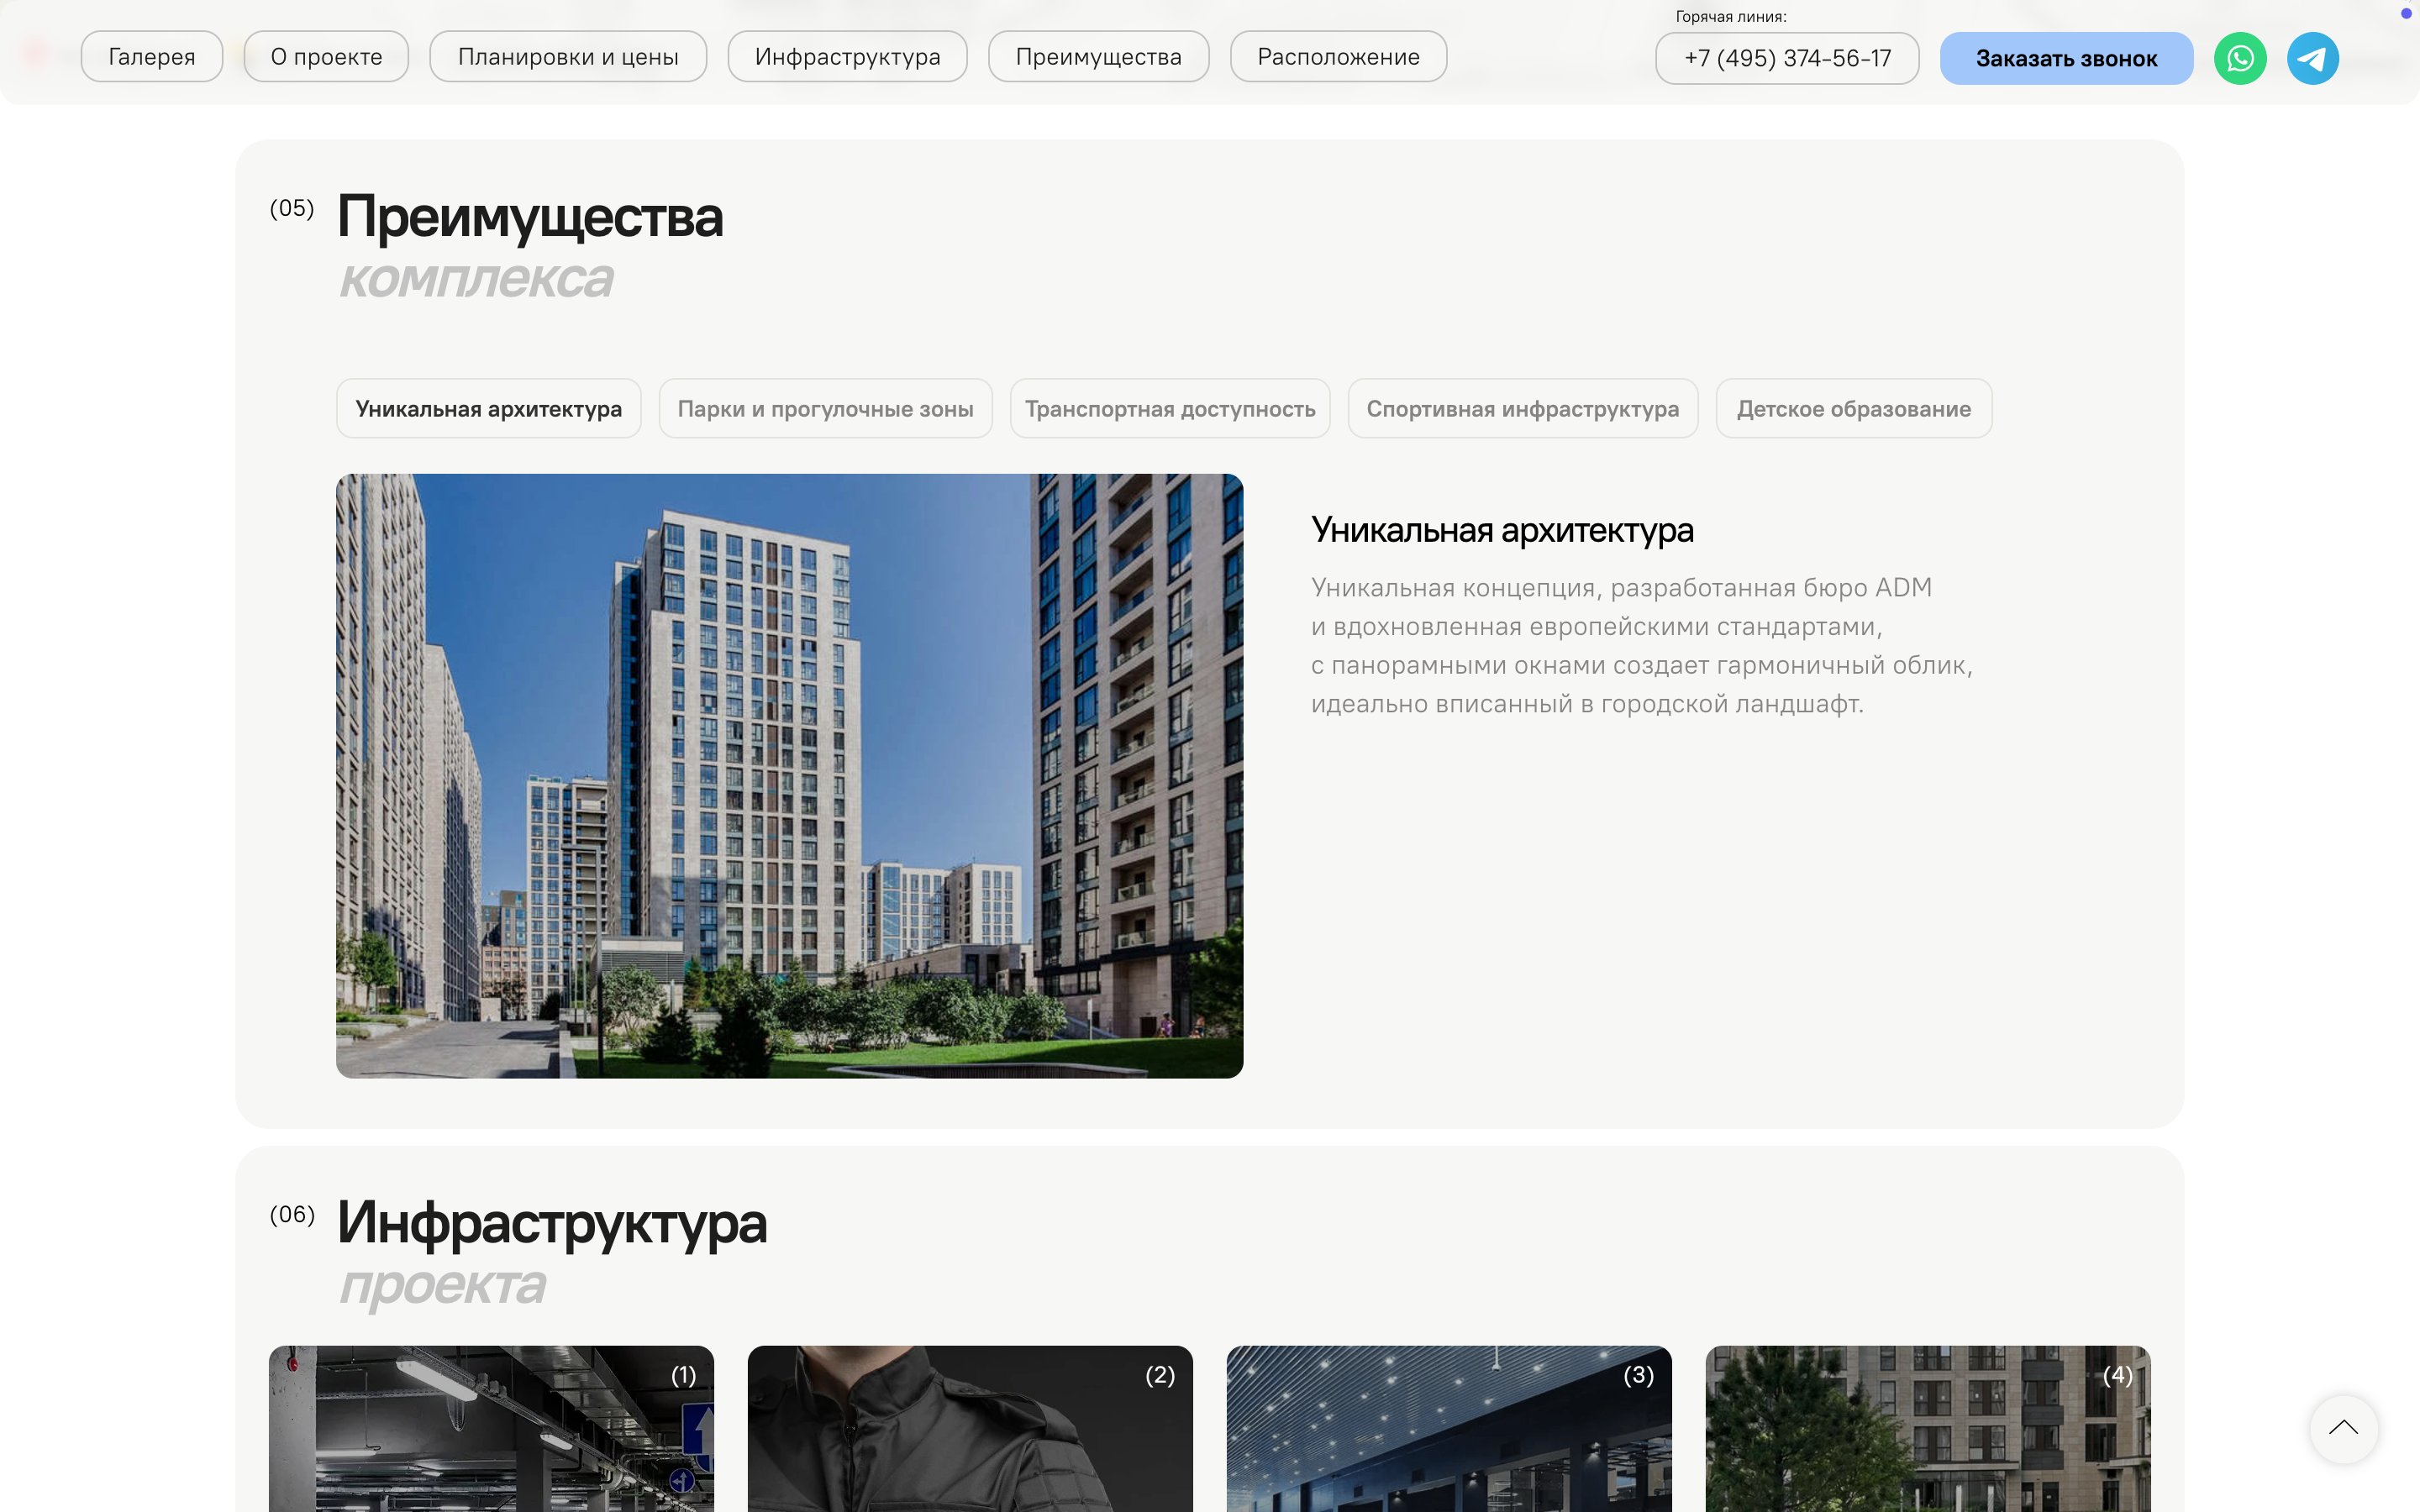Switch to Транспортная доступность tab
2420x1512 pixels.
[1170, 408]
